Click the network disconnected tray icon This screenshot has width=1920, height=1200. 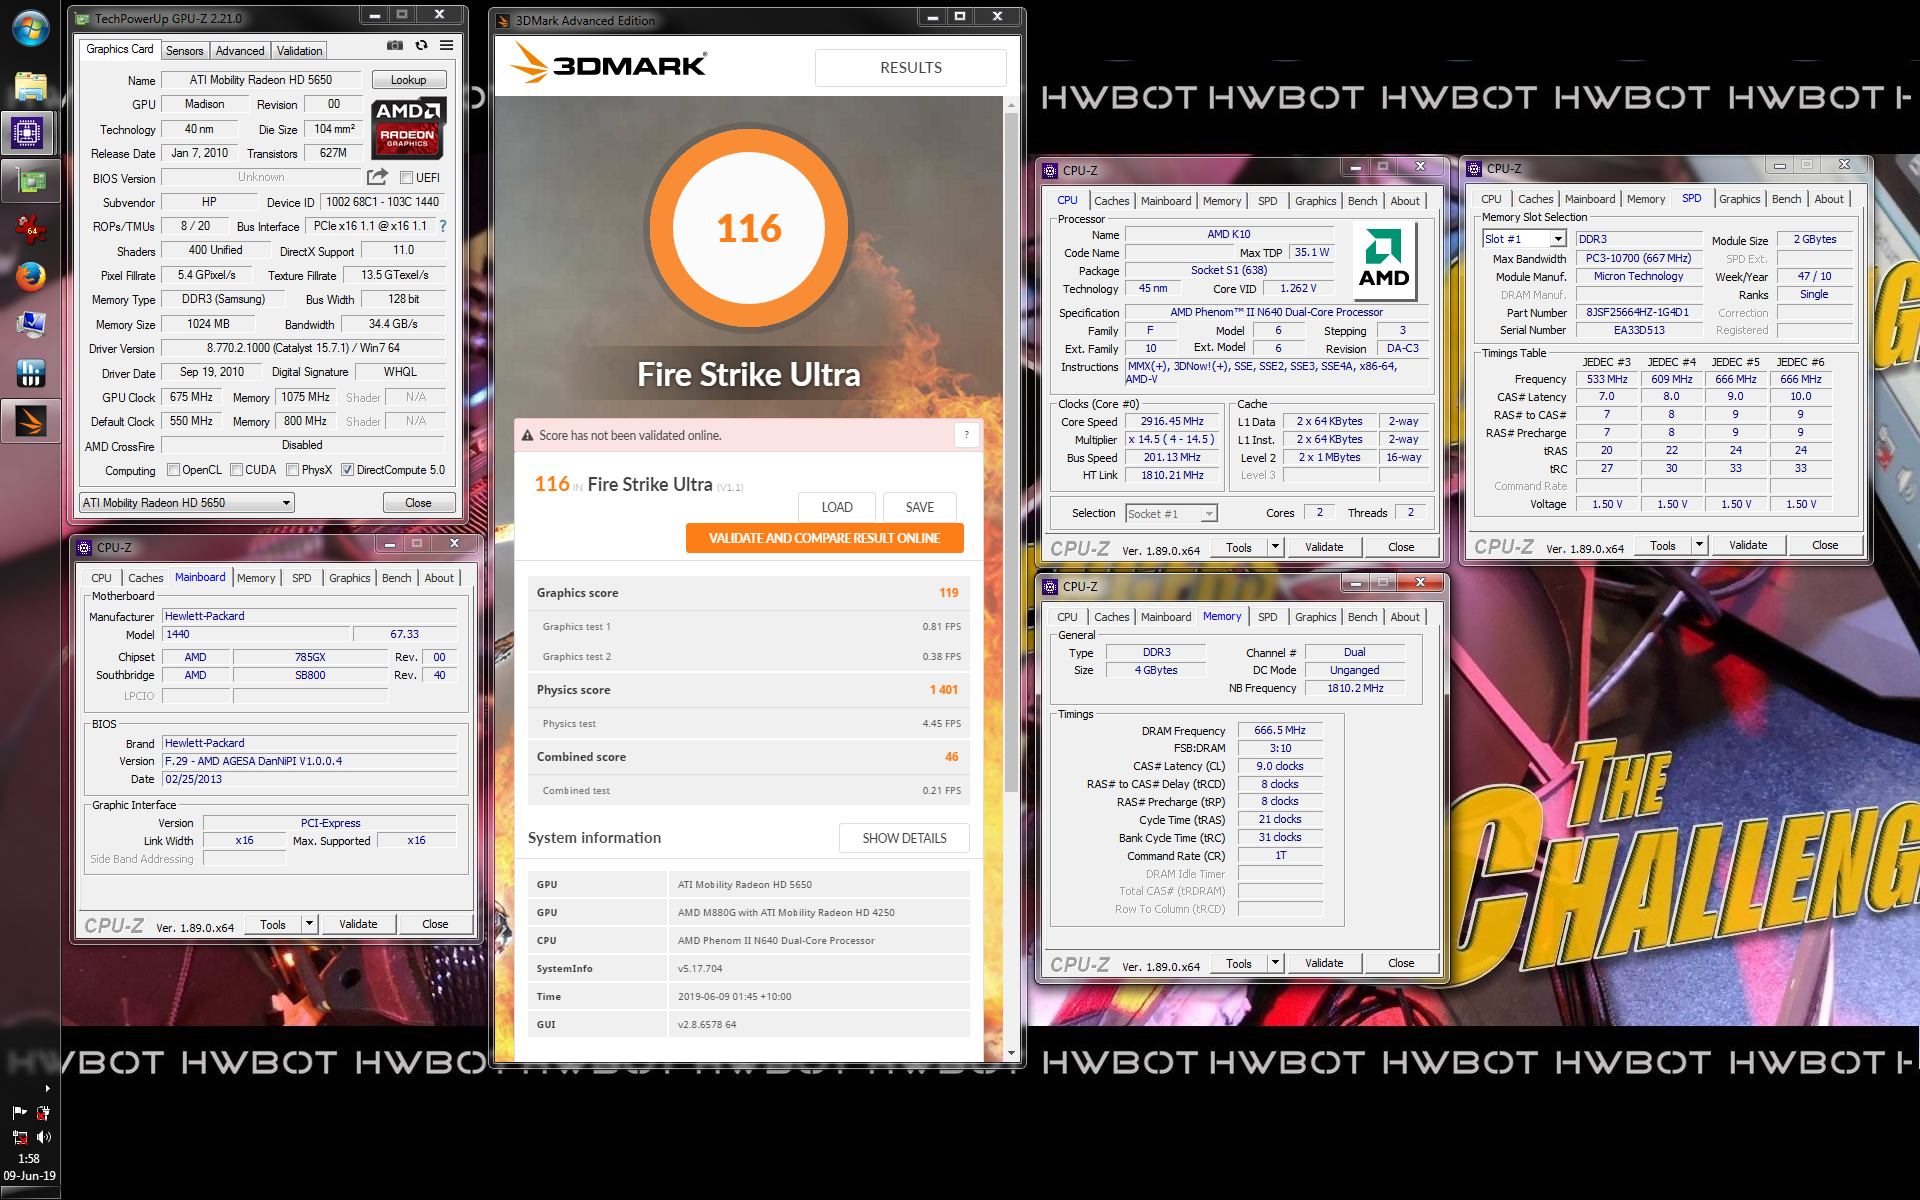click(x=19, y=1137)
